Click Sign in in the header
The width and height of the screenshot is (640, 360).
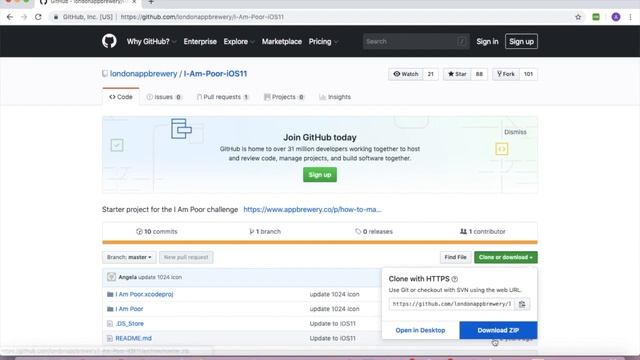pos(487,42)
